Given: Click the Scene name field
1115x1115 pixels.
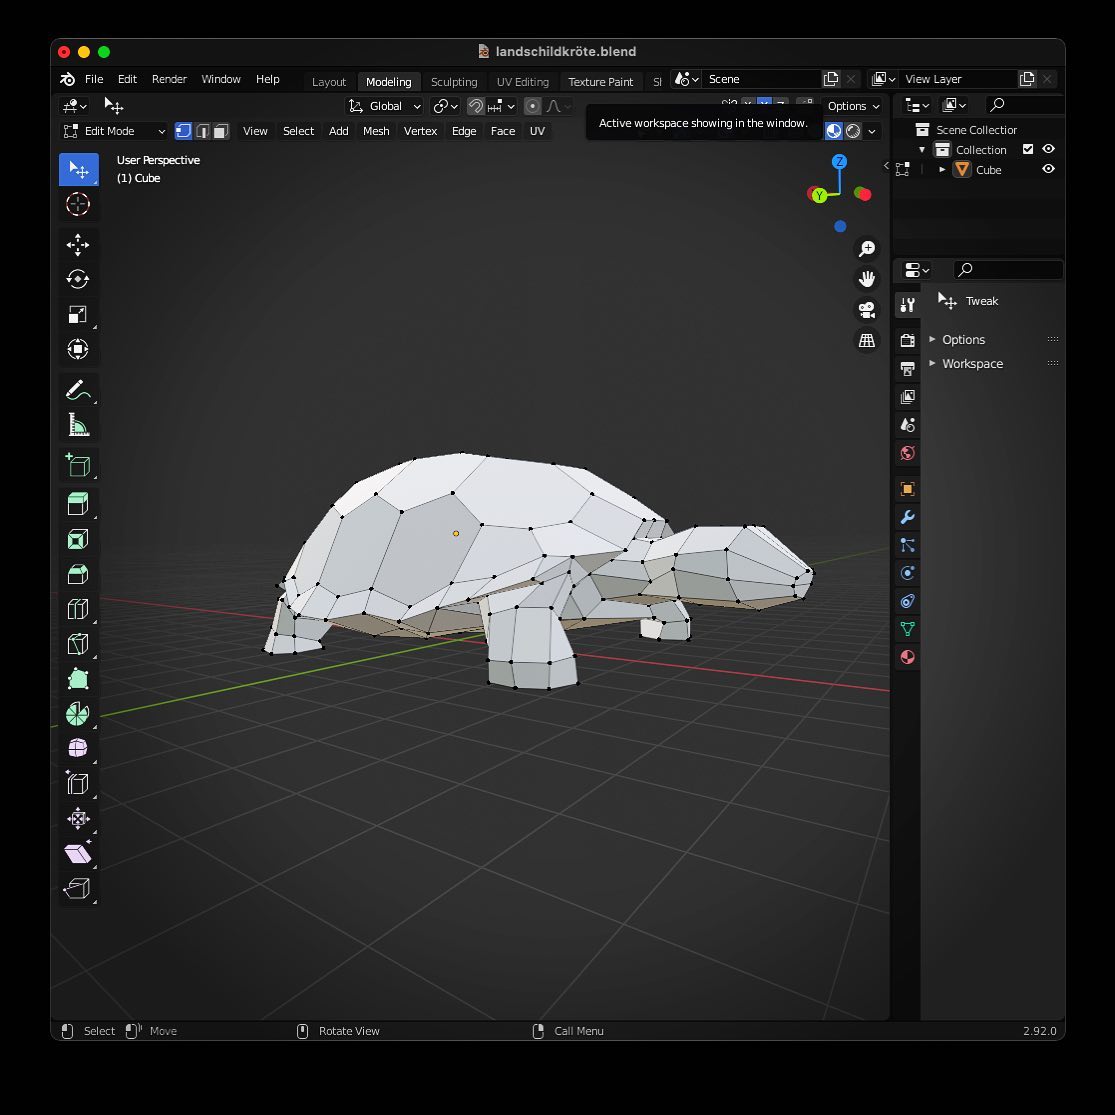Looking at the screenshot, I should click(762, 79).
